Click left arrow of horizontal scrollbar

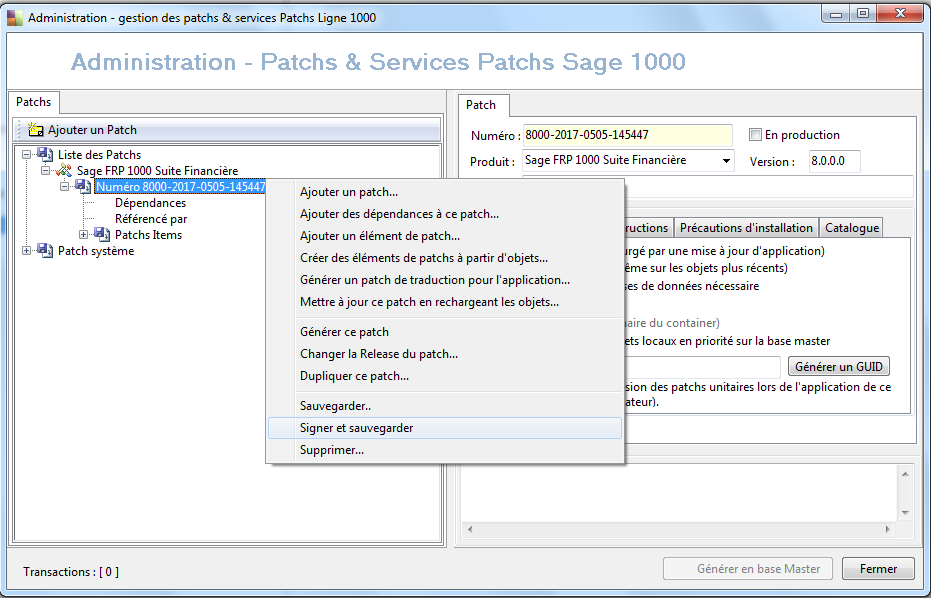coord(470,529)
